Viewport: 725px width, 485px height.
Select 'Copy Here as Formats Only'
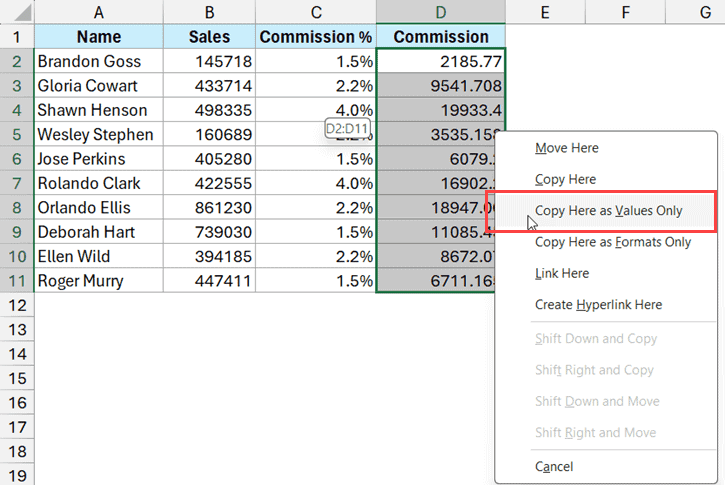(x=612, y=242)
